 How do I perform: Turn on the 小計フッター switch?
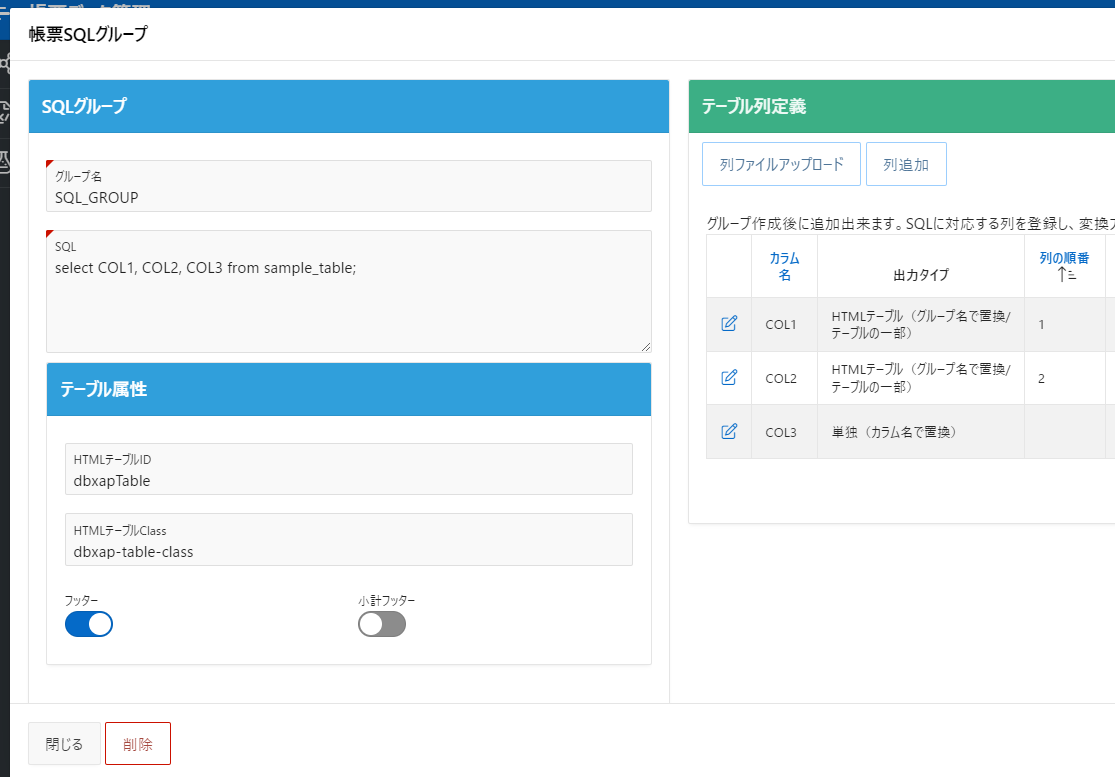(x=381, y=624)
